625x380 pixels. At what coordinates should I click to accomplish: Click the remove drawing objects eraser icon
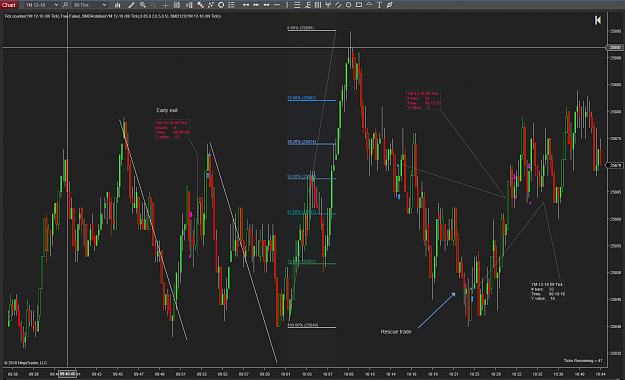389,5
